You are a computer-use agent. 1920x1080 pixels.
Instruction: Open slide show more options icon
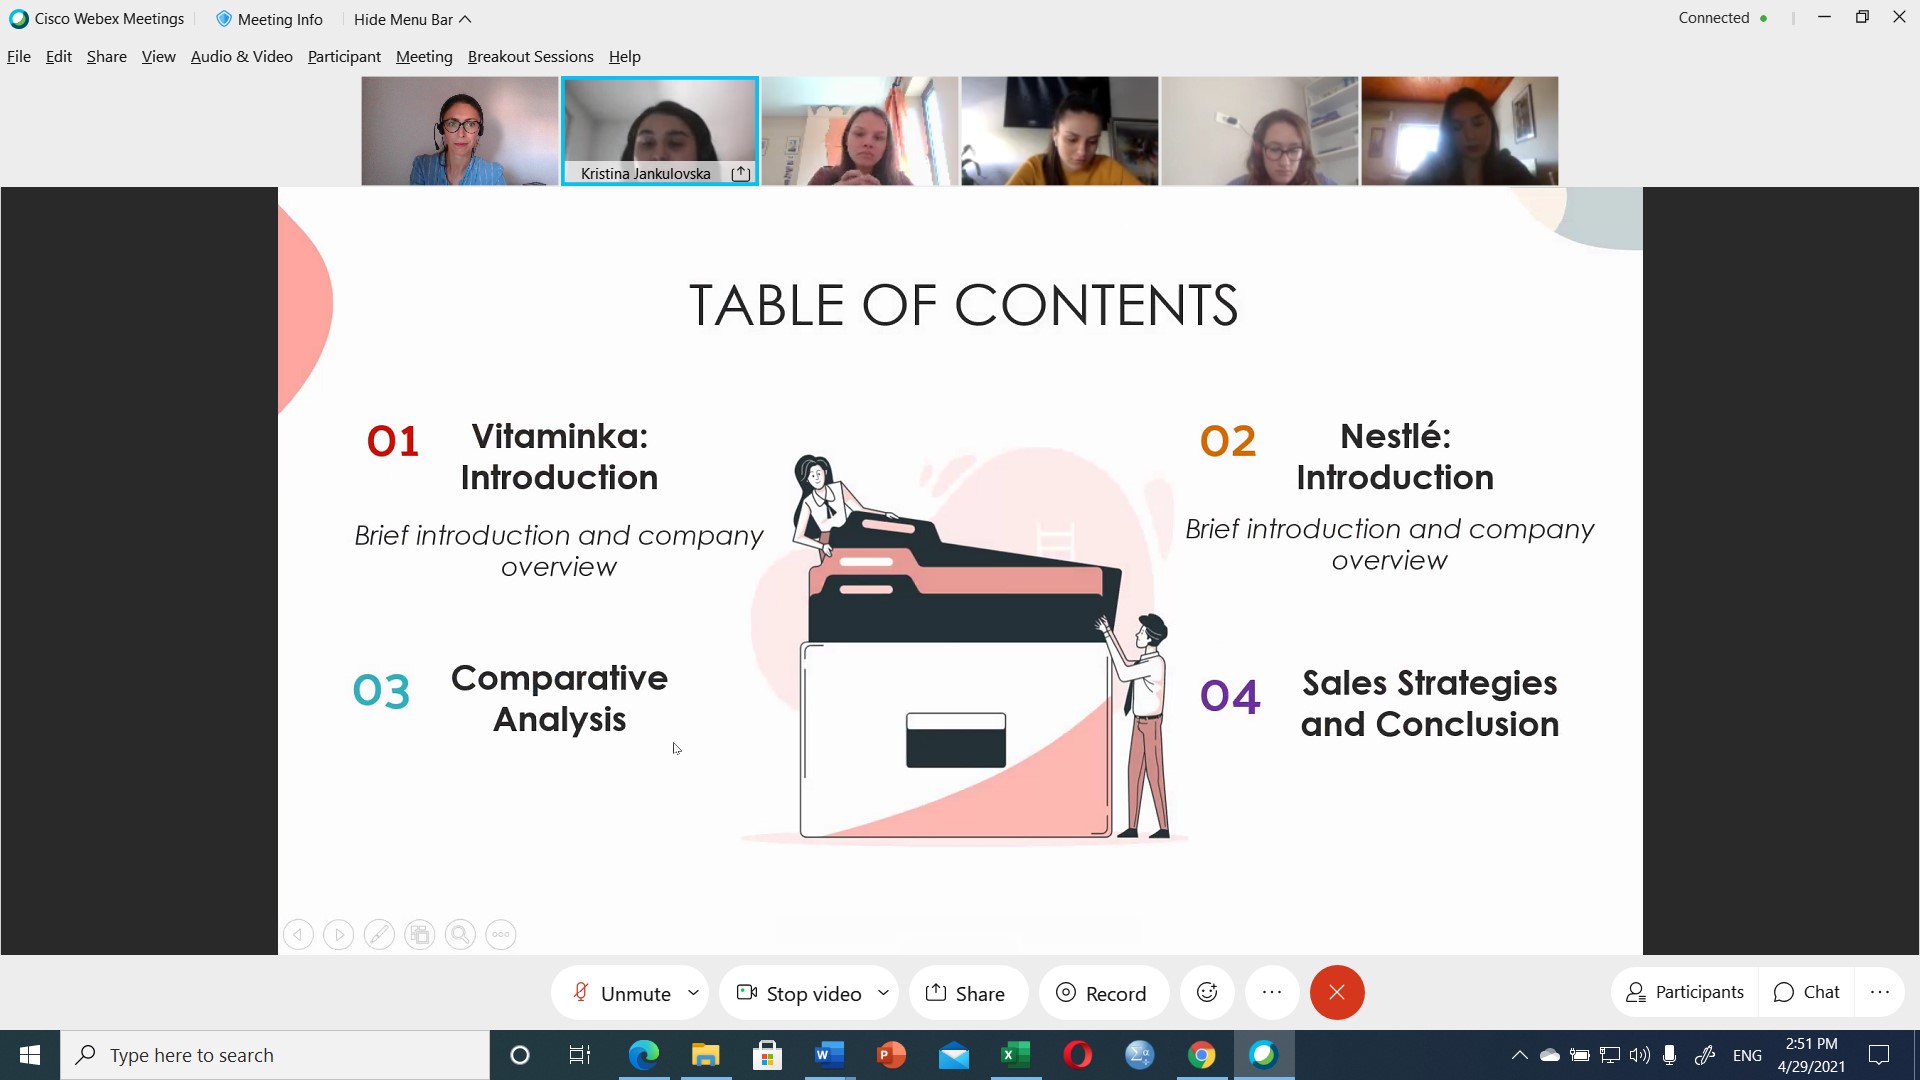click(x=501, y=935)
